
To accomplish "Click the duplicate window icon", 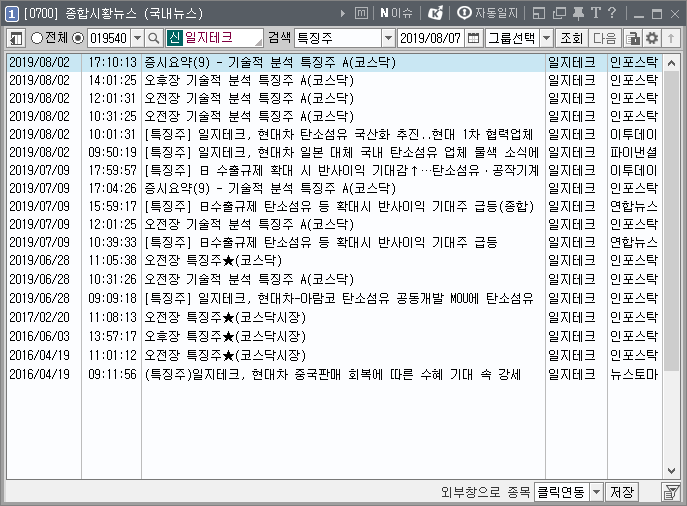I will pyautogui.click(x=559, y=14).
